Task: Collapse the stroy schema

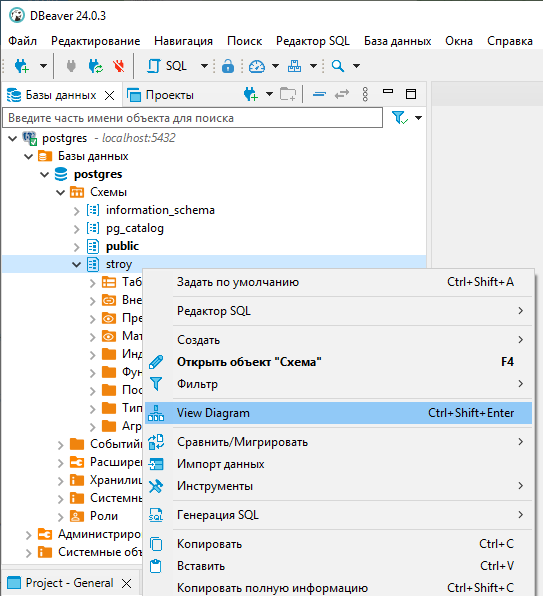Action: coord(77,265)
